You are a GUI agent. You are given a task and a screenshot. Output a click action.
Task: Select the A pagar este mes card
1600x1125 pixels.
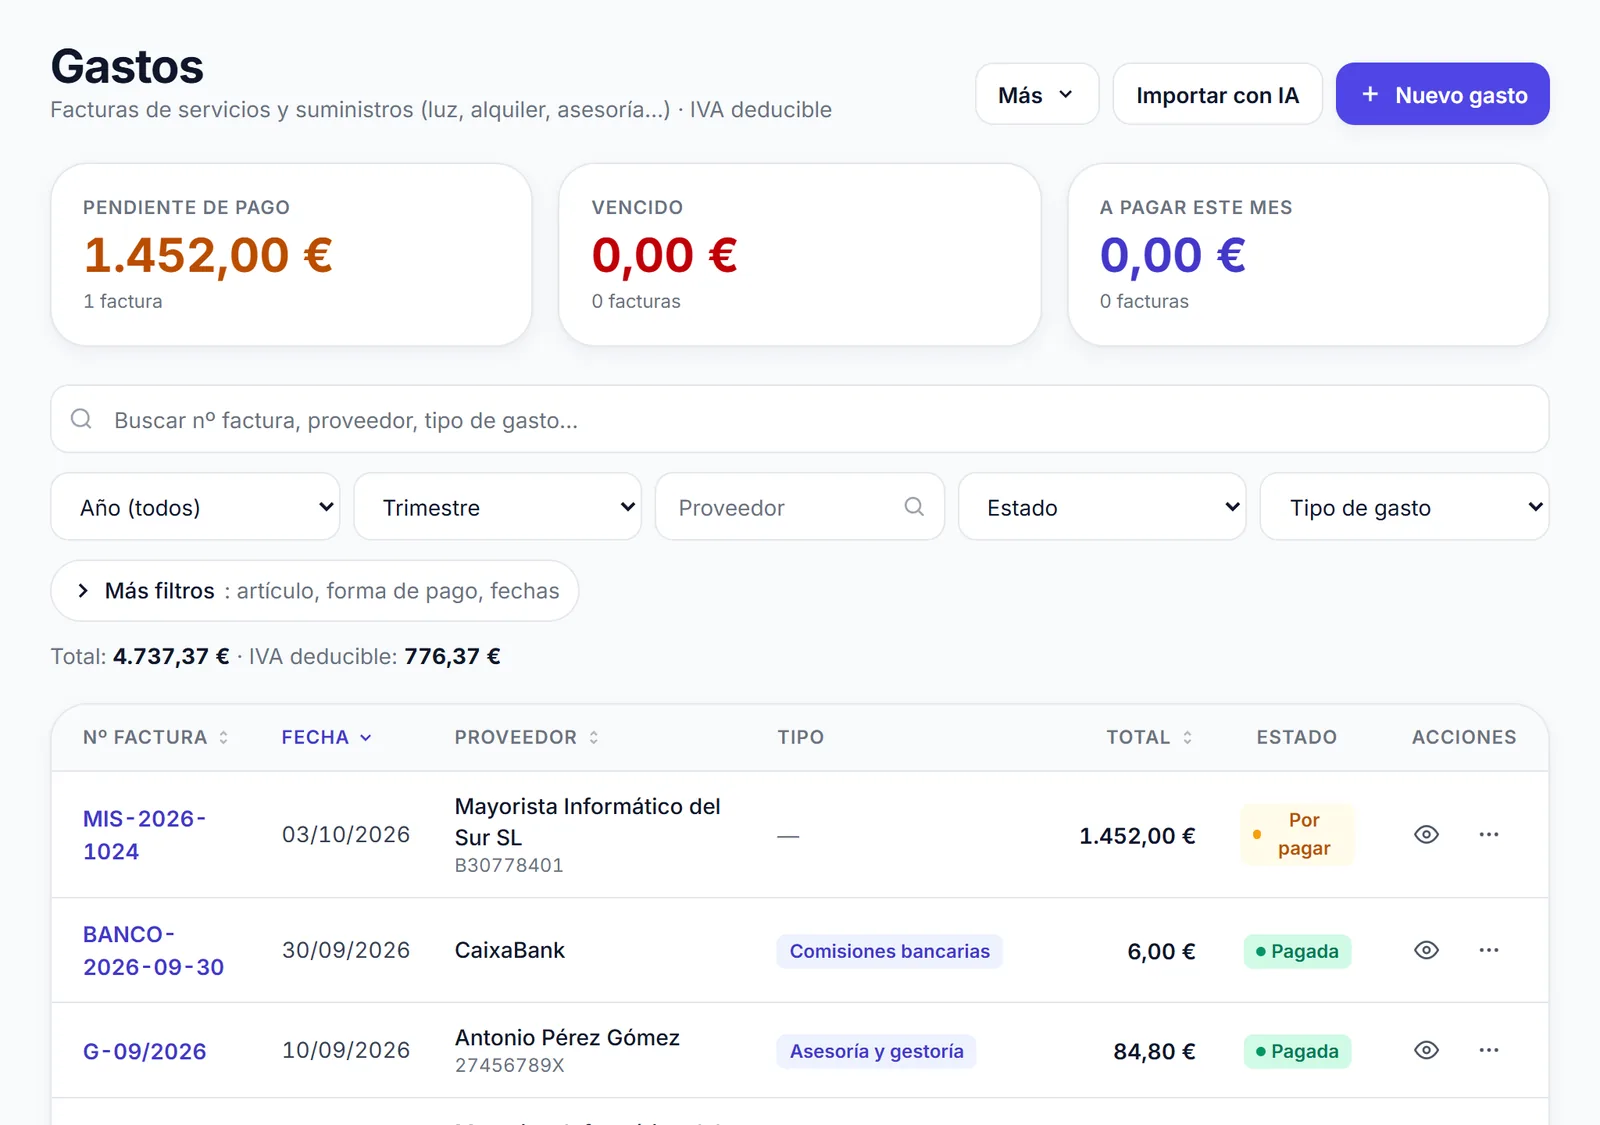click(1308, 255)
